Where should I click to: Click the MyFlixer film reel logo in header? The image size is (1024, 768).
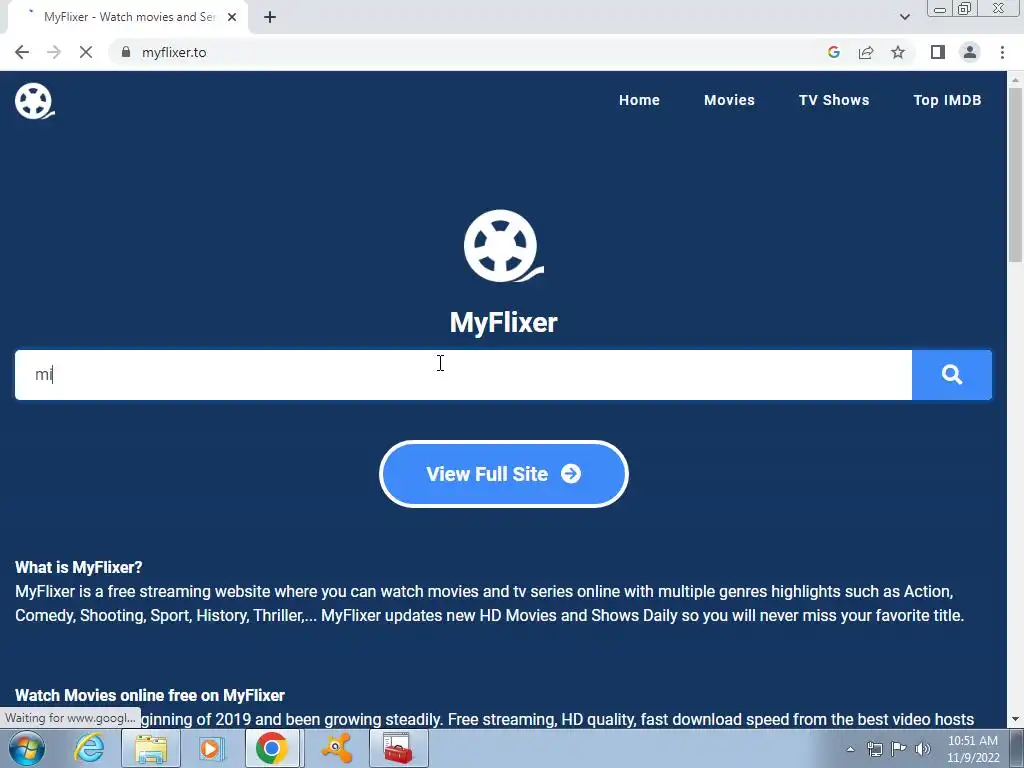coord(35,101)
